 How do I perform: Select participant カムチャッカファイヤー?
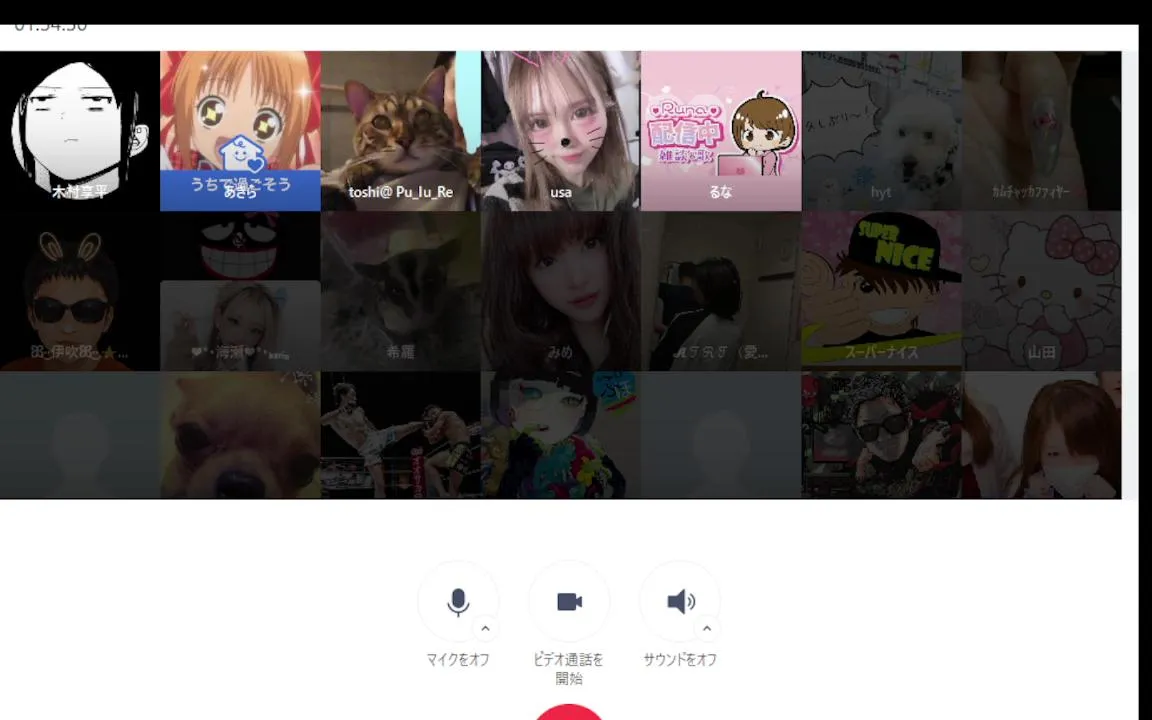(x=1041, y=131)
